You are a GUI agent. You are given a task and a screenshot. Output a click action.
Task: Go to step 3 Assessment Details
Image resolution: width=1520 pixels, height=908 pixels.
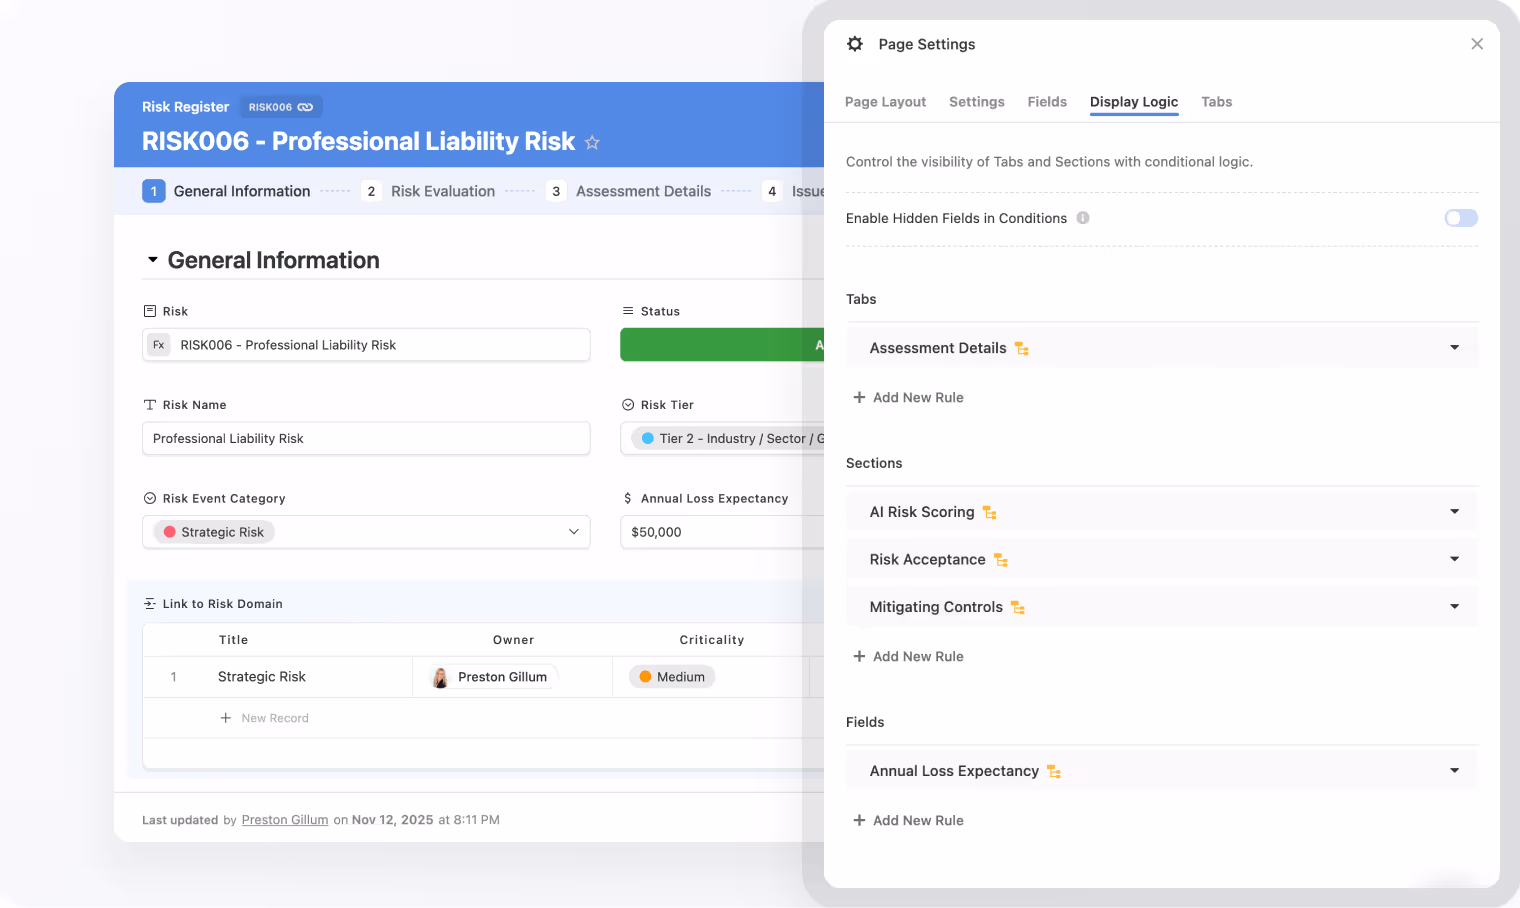point(629,191)
